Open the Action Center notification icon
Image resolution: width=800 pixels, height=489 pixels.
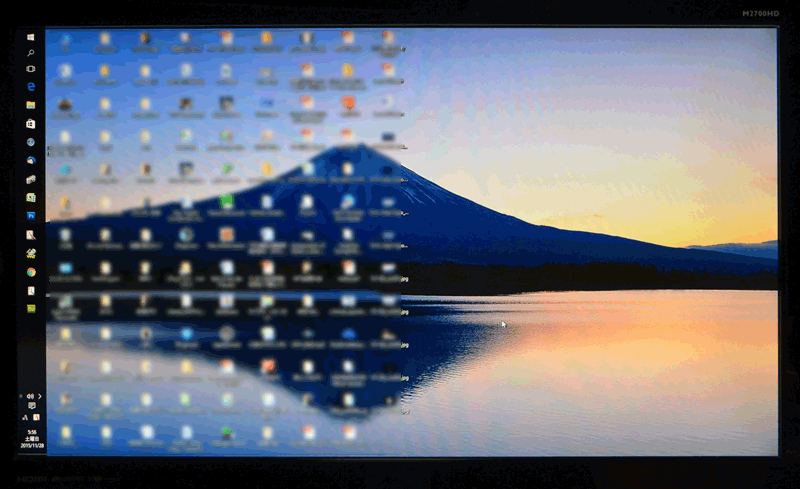(x=32, y=406)
